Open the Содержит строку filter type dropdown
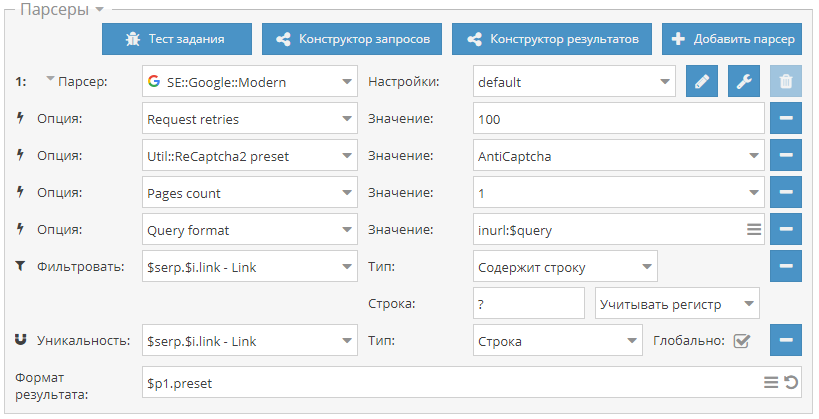Image resolution: width=819 pixels, height=419 pixels. [565, 266]
